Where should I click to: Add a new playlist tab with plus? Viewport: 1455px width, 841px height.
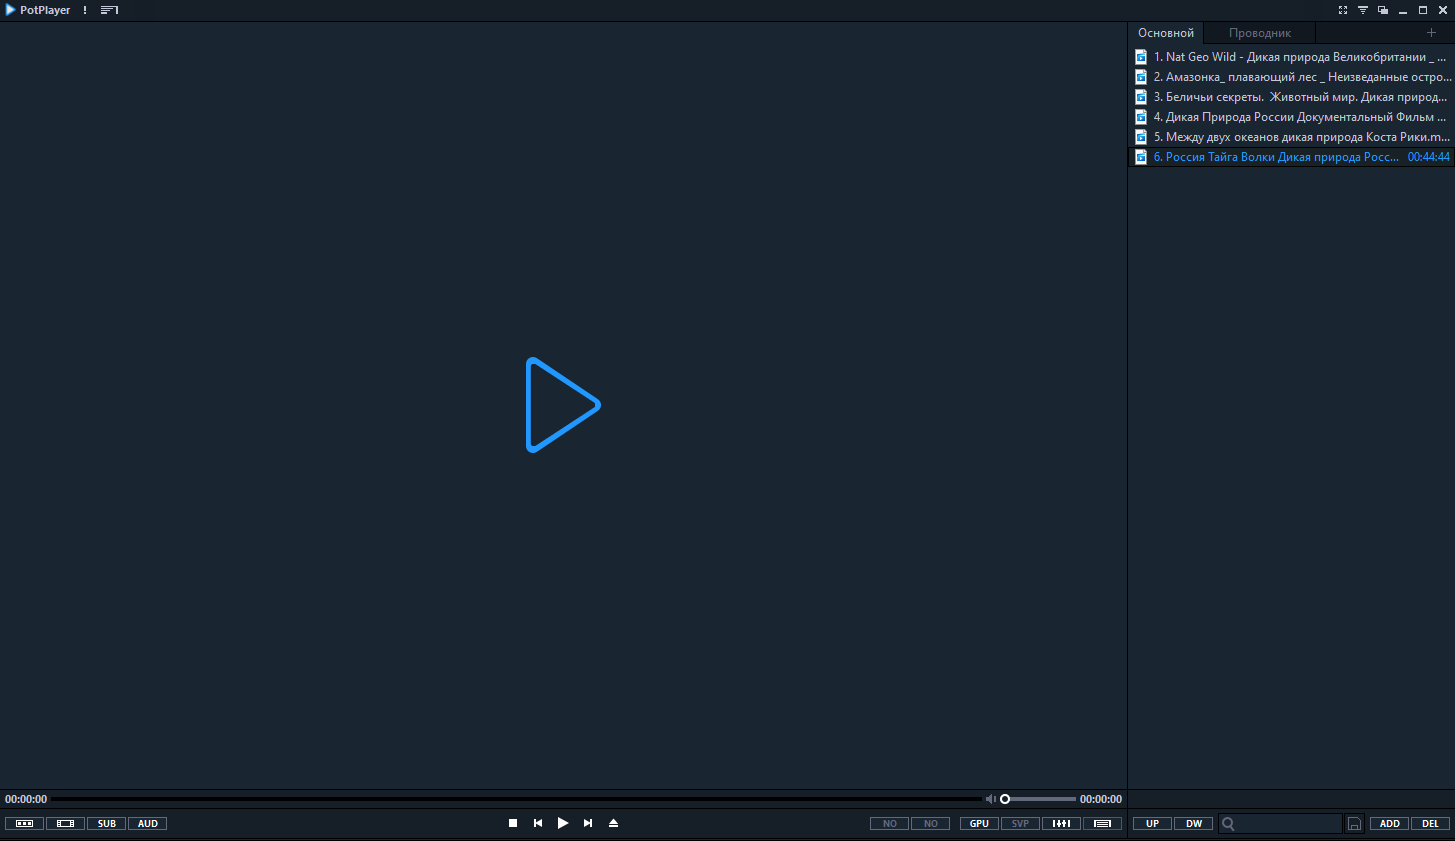1431,33
